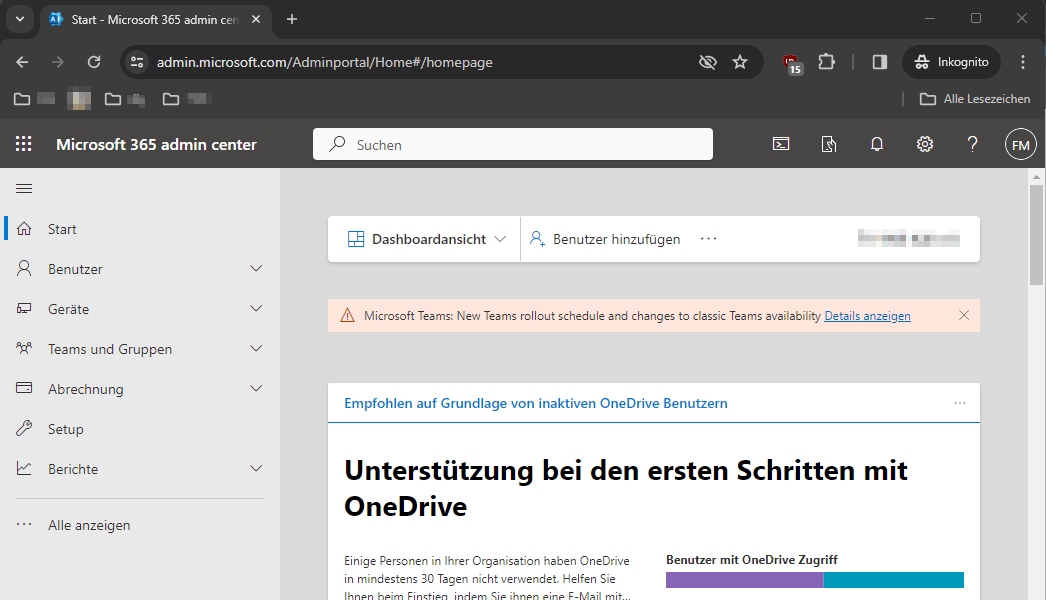
Task: Click Benutzer hinzufügen
Action: tap(604, 239)
